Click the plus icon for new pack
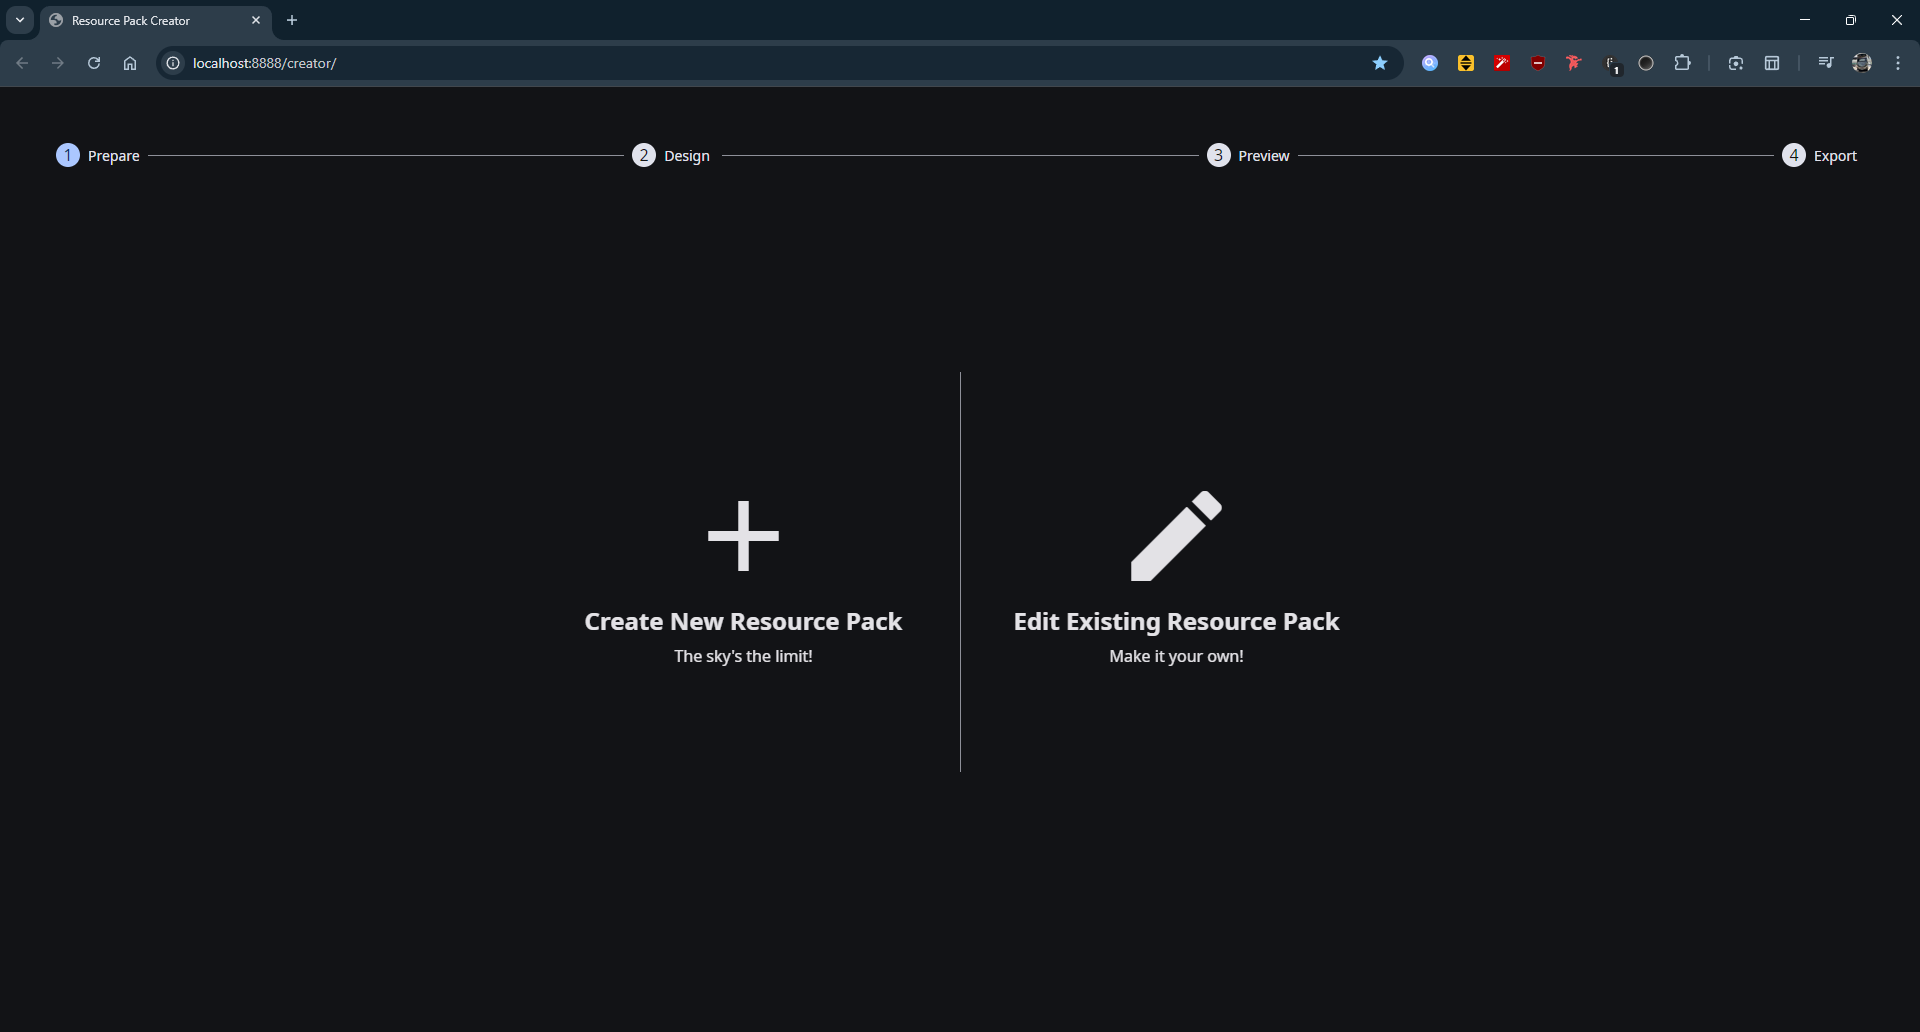 point(743,536)
